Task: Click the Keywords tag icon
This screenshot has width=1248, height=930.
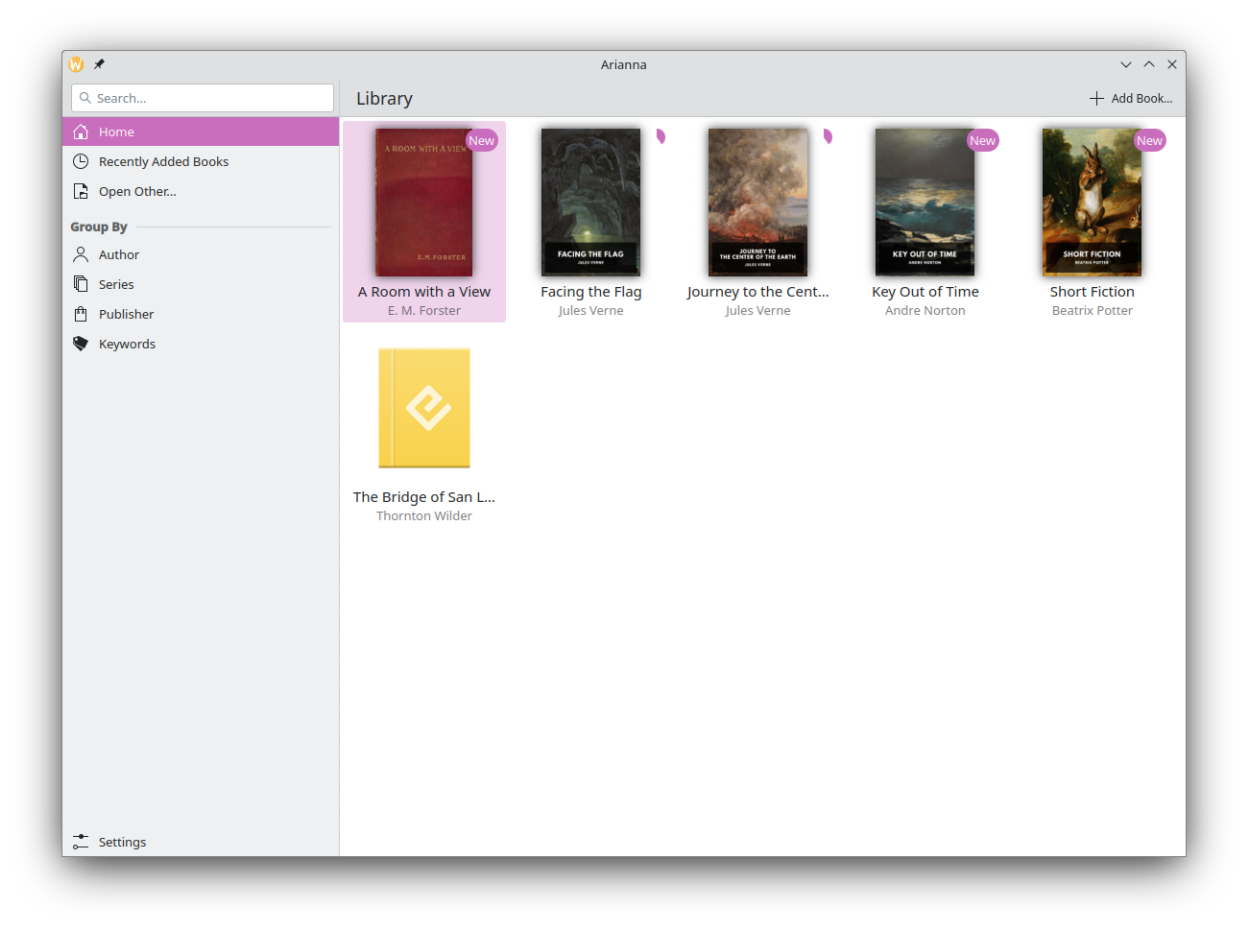Action: 81,344
